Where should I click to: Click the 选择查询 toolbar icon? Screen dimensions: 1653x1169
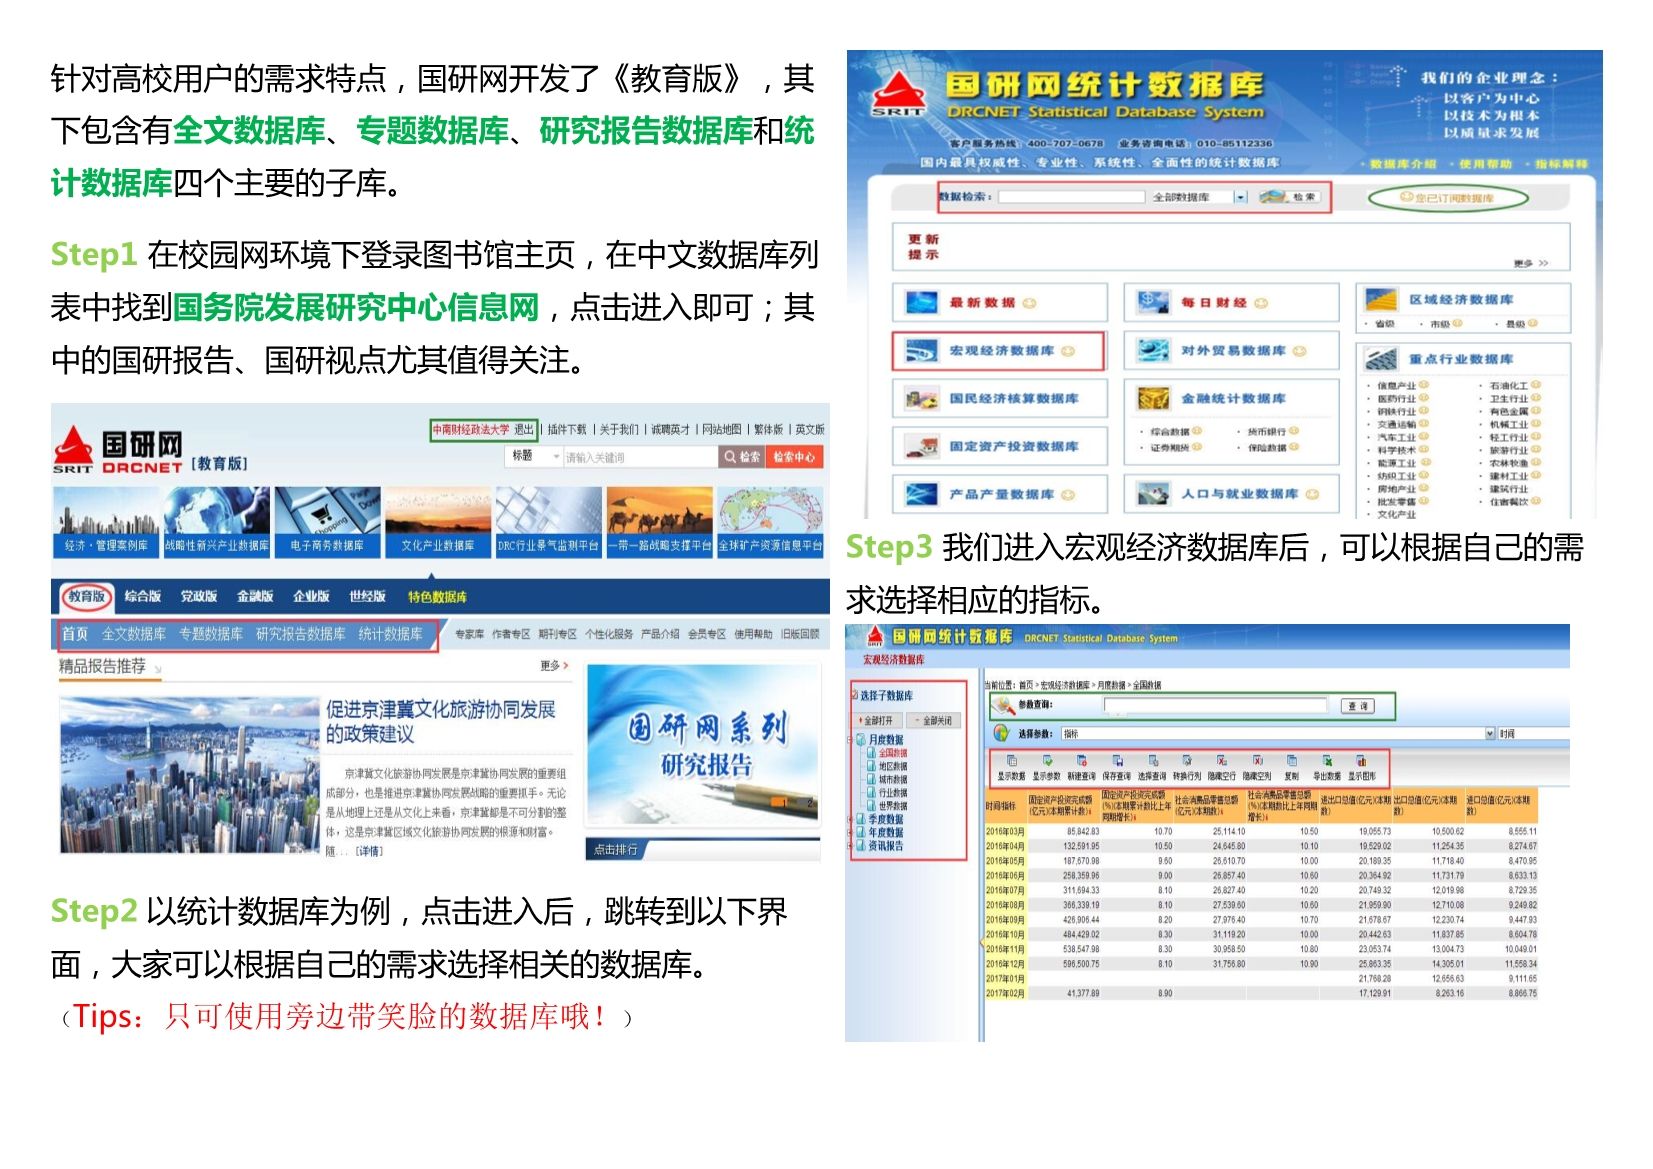point(1152,761)
